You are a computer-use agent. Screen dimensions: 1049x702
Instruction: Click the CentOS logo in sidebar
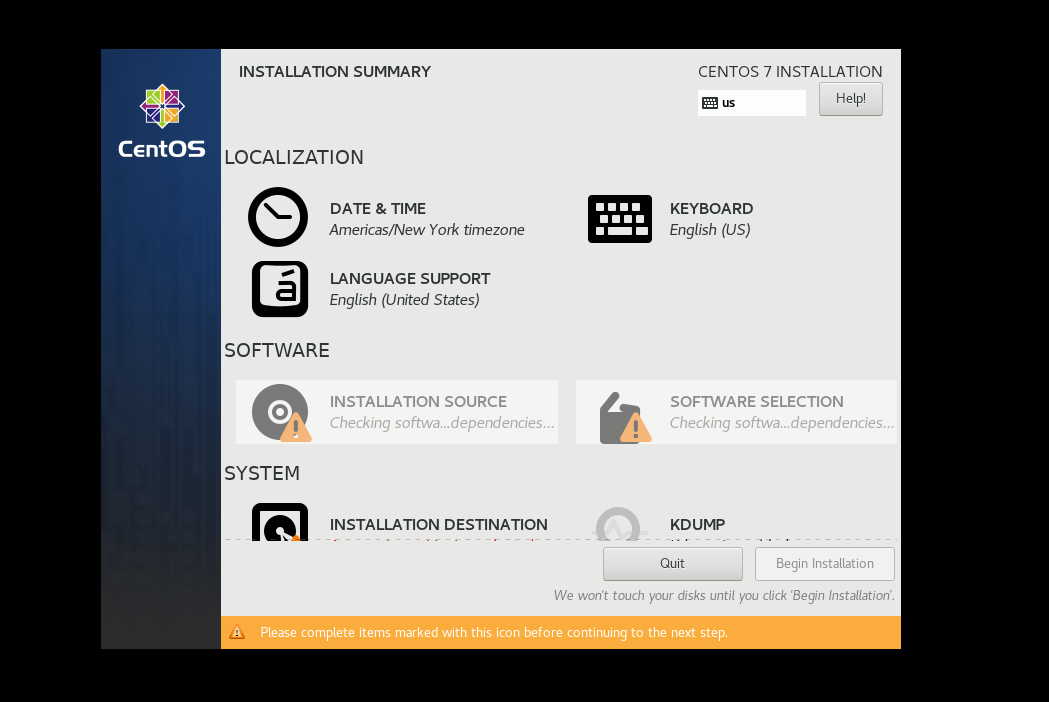click(x=161, y=121)
